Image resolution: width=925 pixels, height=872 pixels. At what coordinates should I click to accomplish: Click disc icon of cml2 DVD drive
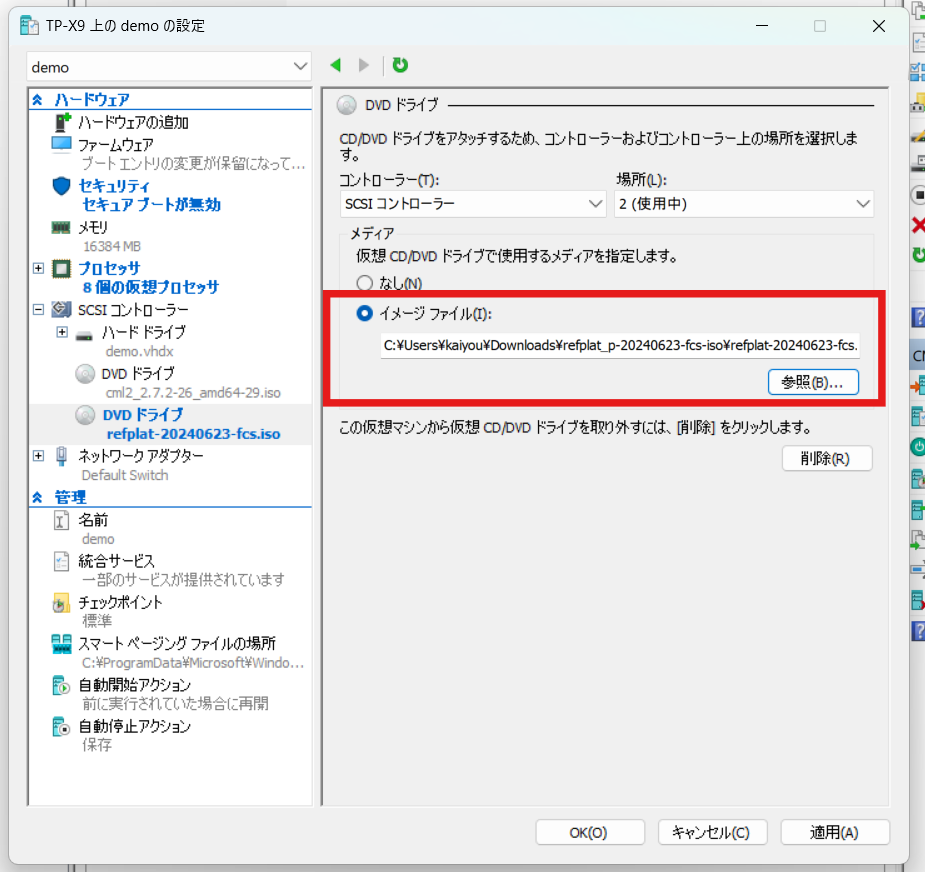pyautogui.click(x=85, y=373)
